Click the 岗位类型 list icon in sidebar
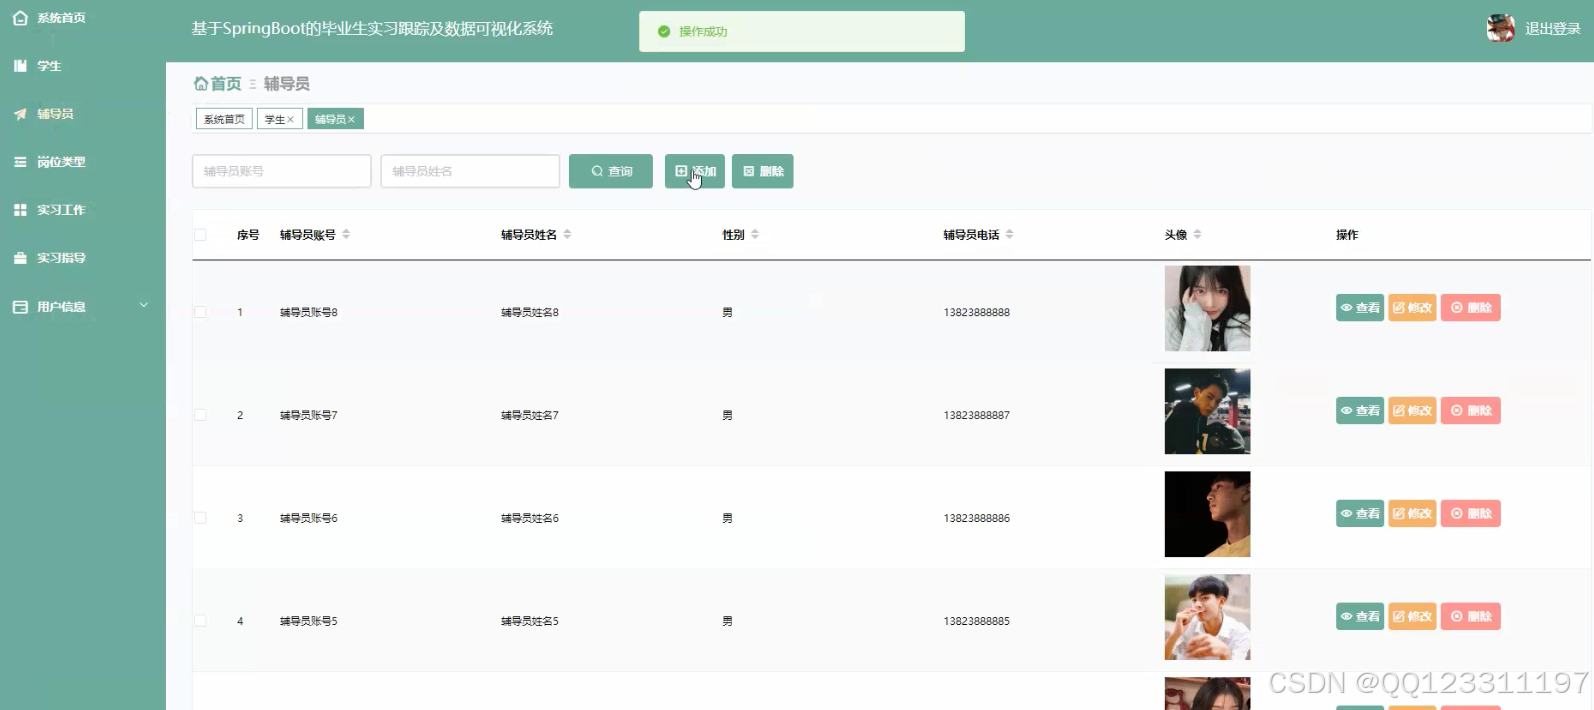 point(20,162)
